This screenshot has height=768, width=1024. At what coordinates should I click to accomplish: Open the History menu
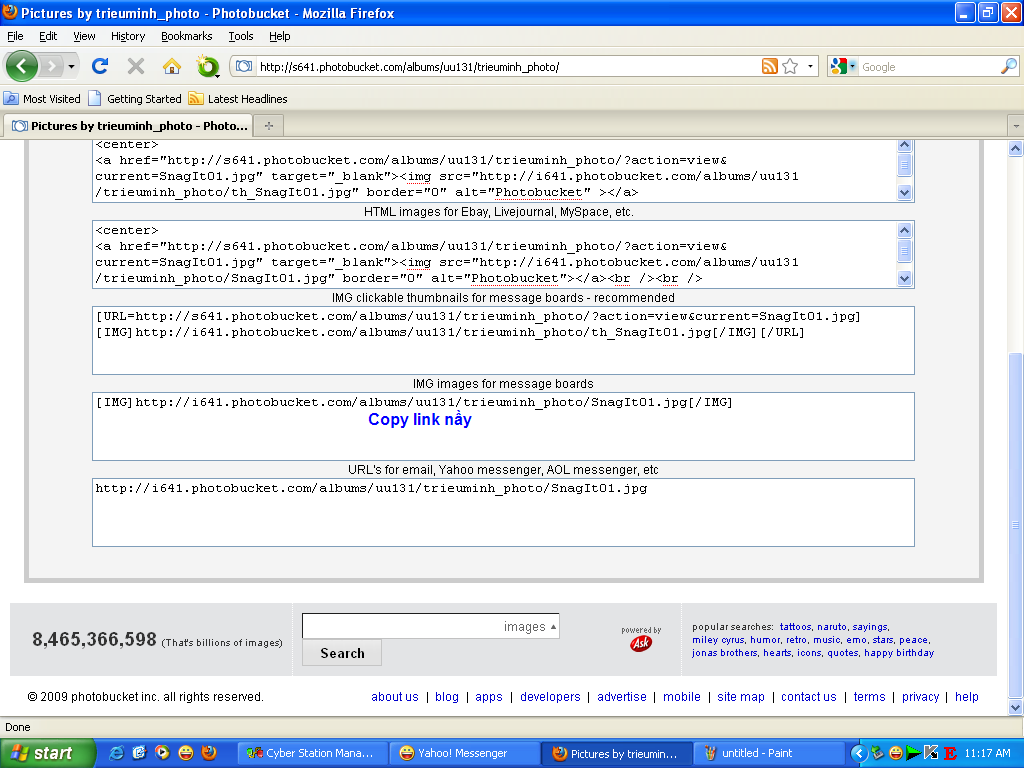(128, 36)
